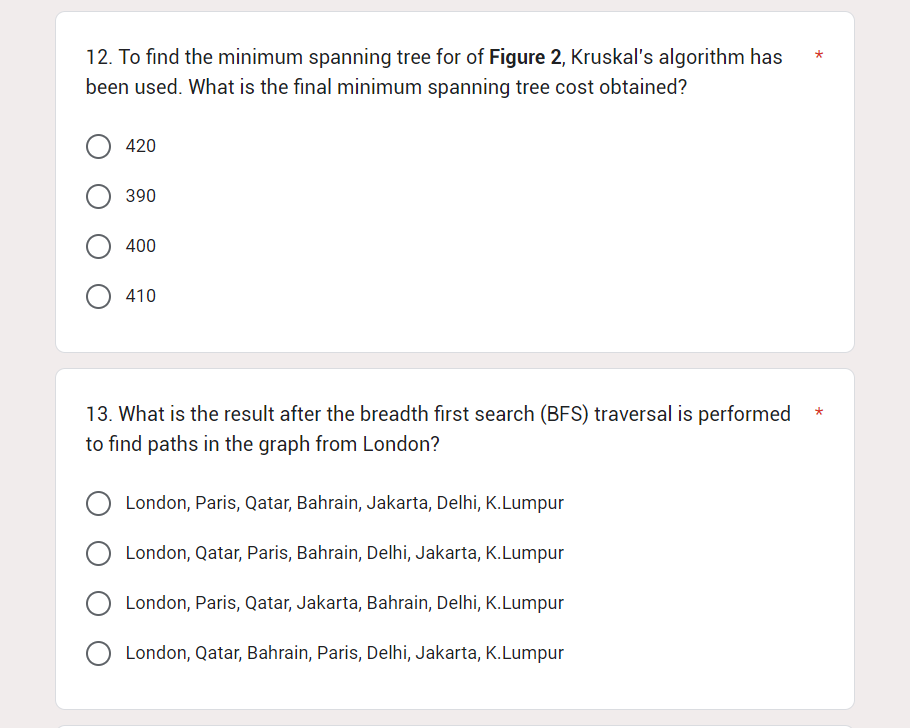Screen dimensions: 910x728
Task: Select the 390 answer option
Action: click(98, 196)
